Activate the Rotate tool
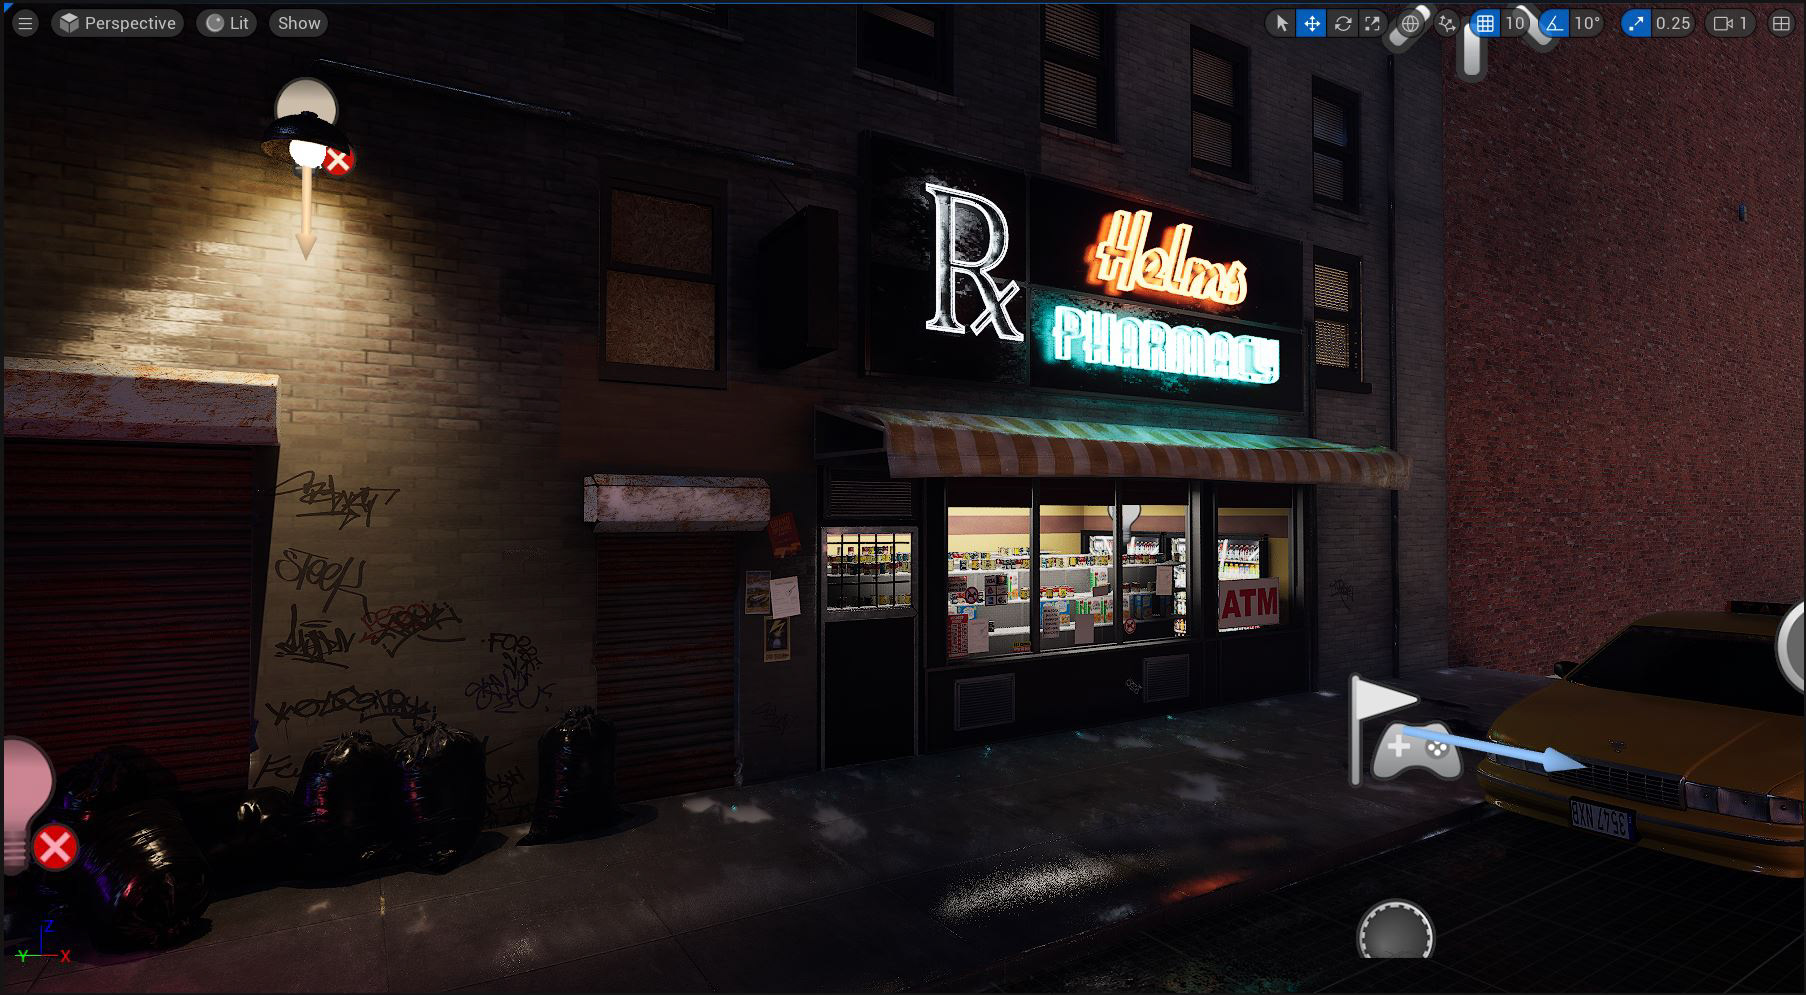This screenshot has width=1806, height=995. click(x=1342, y=23)
